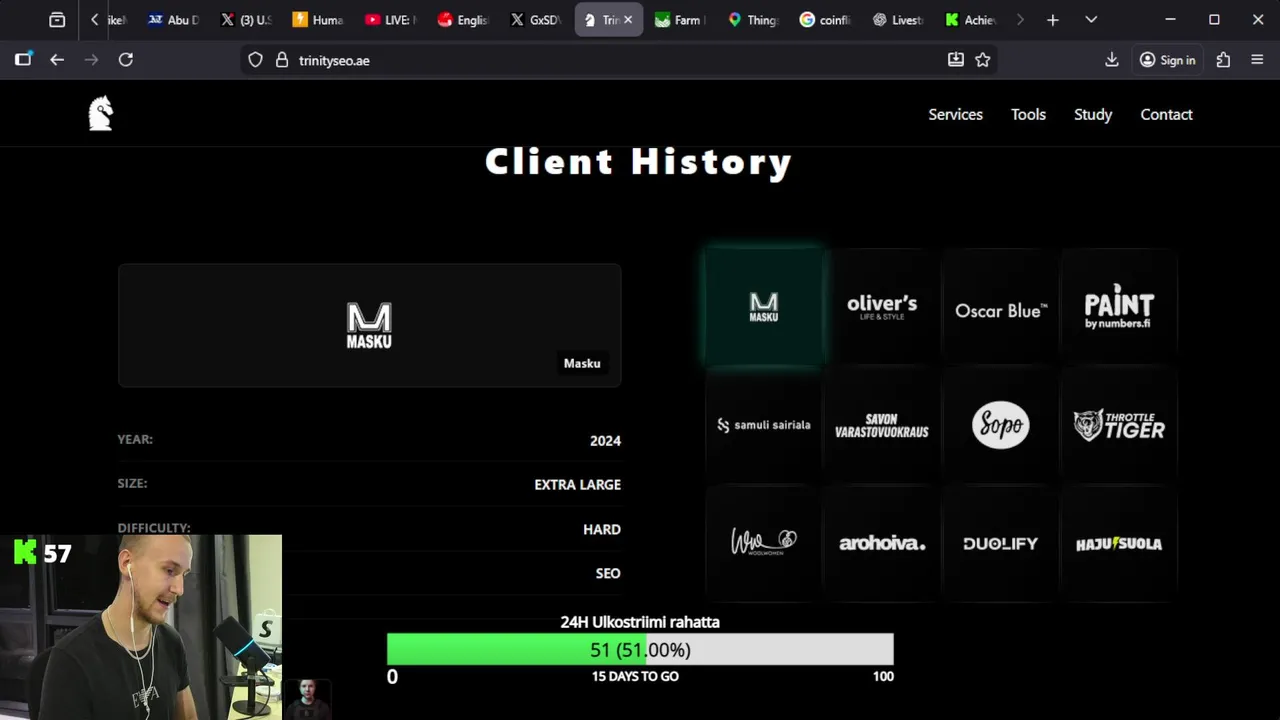
Task: Expand the list all tabs dropdown
Action: click(x=1091, y=20)
